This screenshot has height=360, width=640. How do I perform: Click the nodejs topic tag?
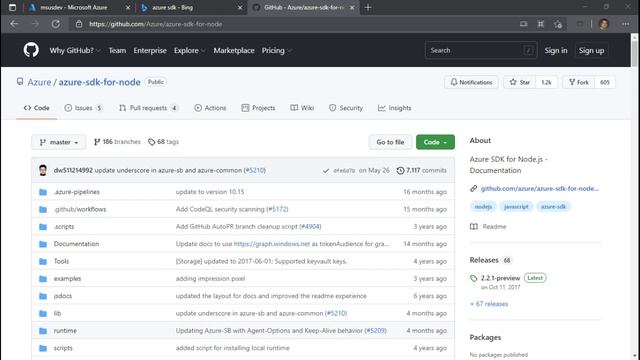click(483, 207)
